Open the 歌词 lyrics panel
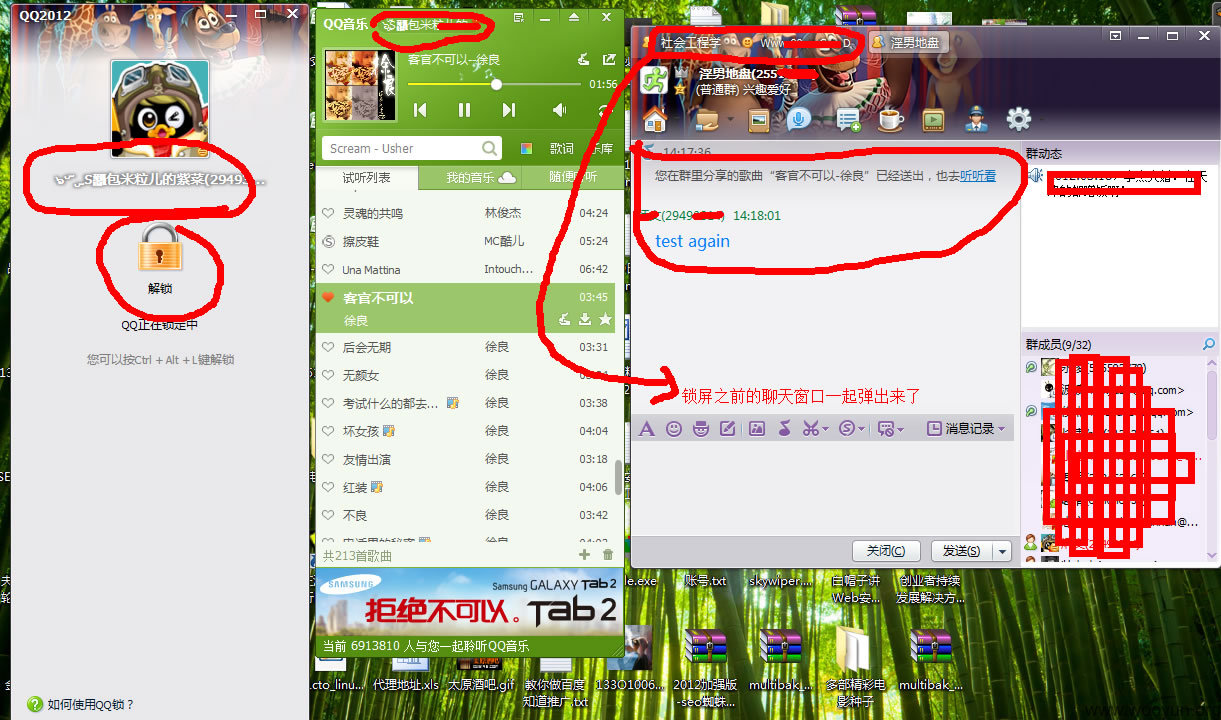 (x=562, y=148)
